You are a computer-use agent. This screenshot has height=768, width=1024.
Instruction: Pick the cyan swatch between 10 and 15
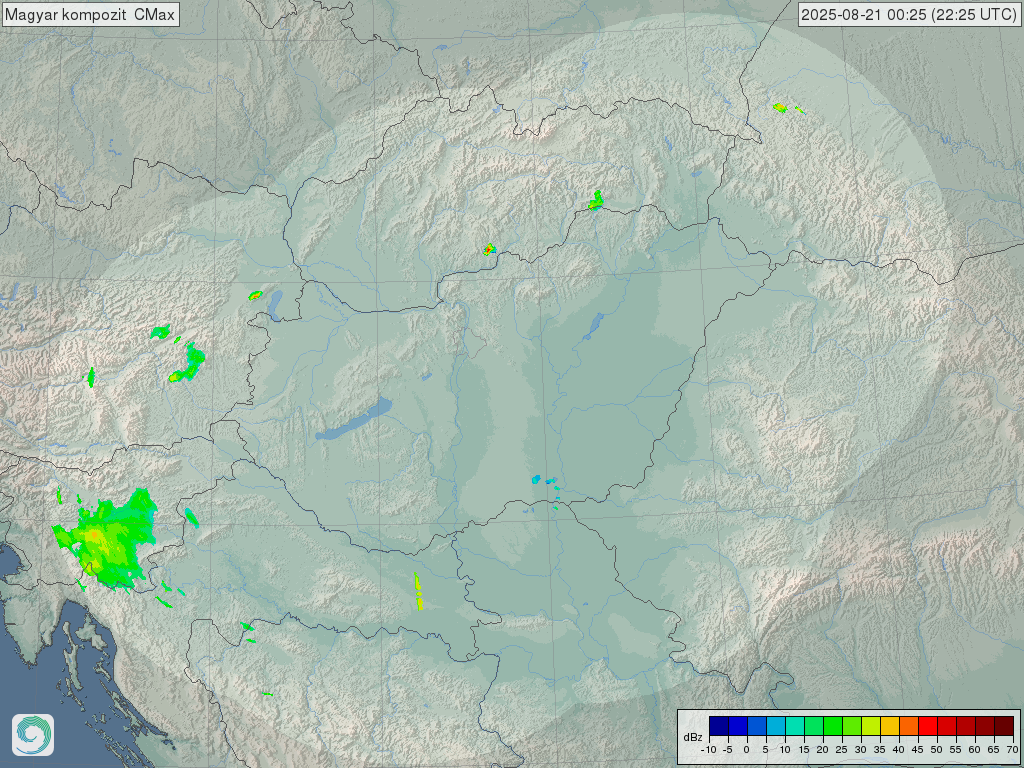click(x=795, y=726)
